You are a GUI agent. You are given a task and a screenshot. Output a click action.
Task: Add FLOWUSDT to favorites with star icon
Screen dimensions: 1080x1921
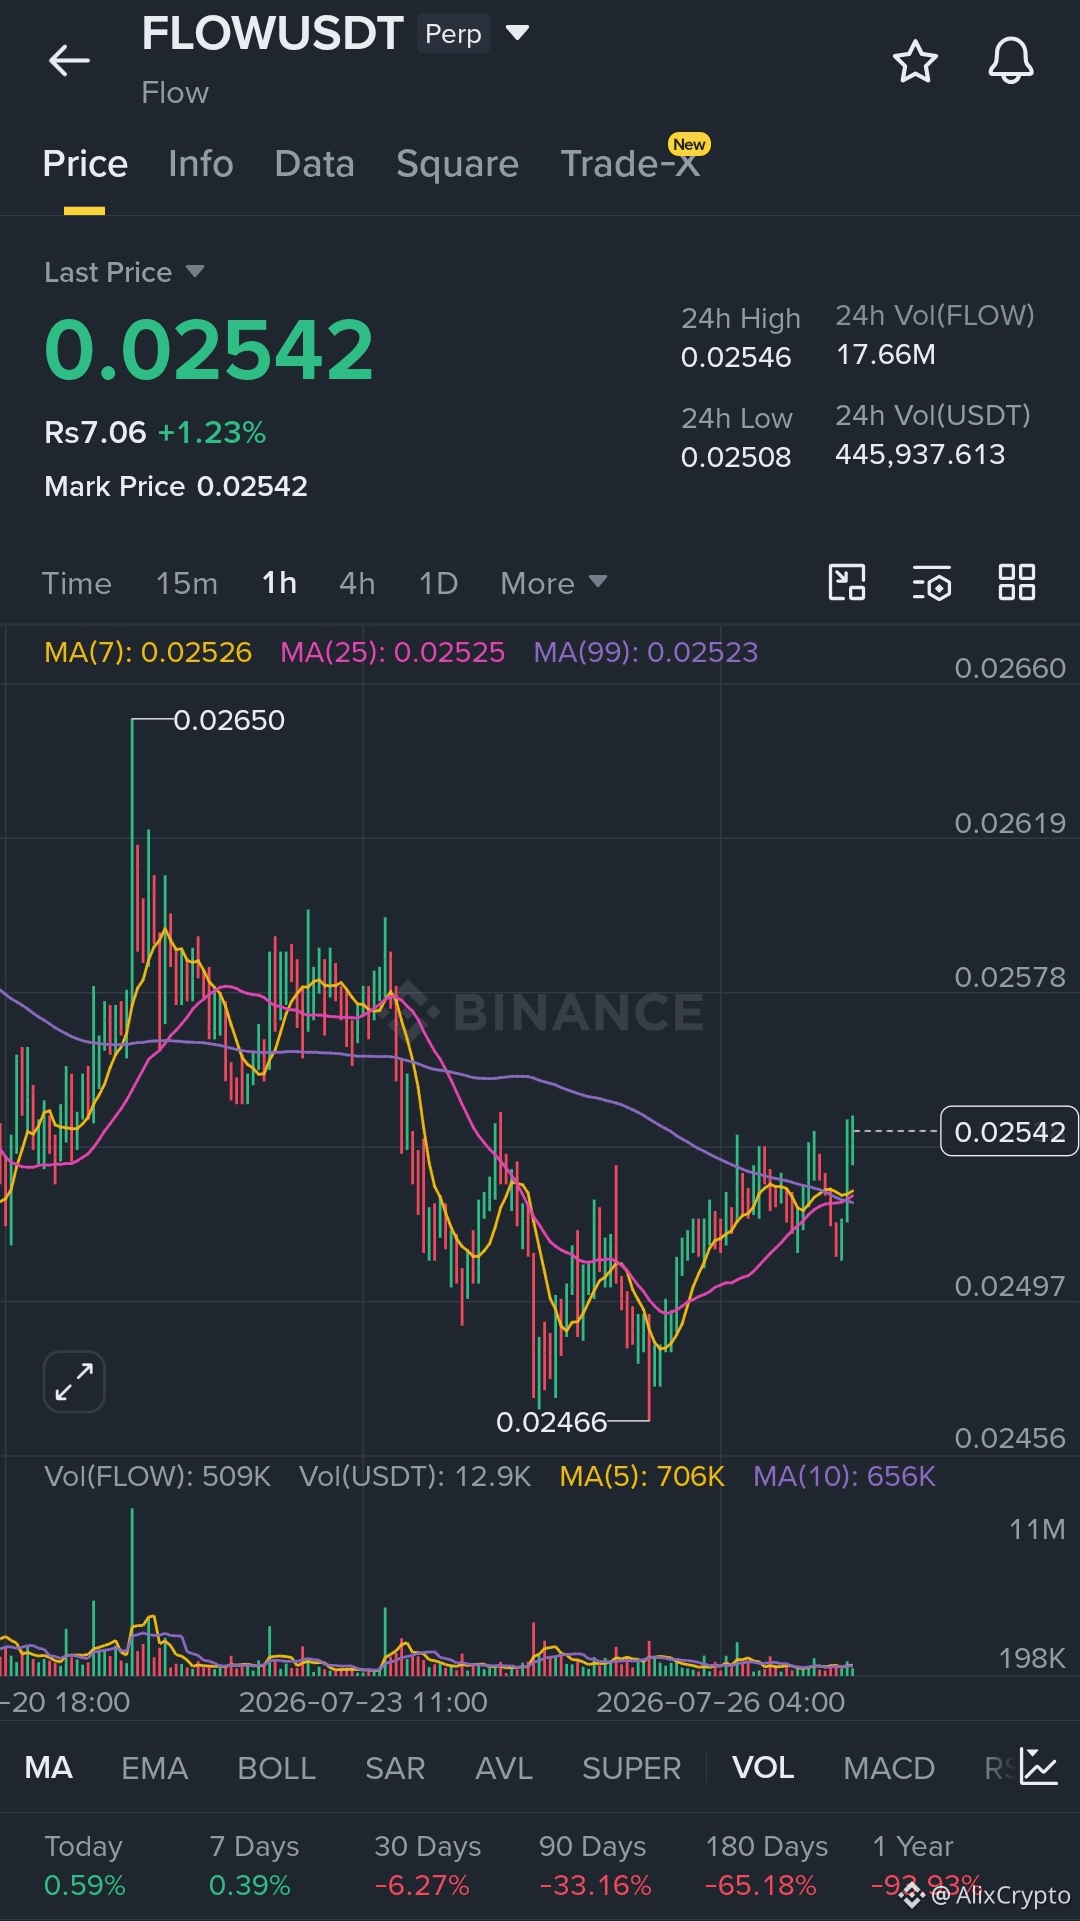pos(915,61)
